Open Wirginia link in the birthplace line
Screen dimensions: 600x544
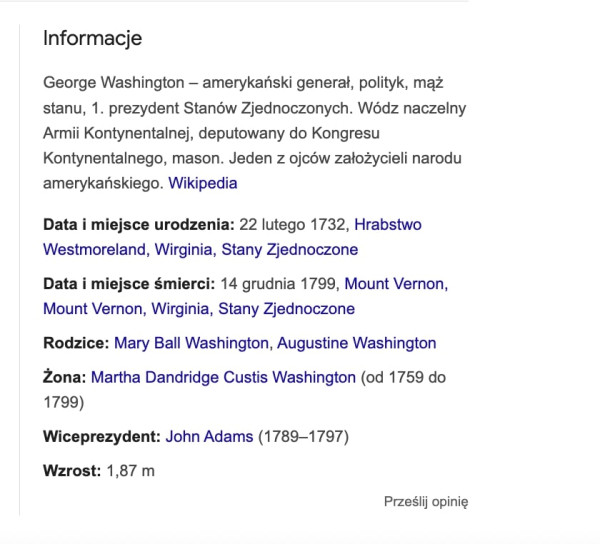(185, 249)
